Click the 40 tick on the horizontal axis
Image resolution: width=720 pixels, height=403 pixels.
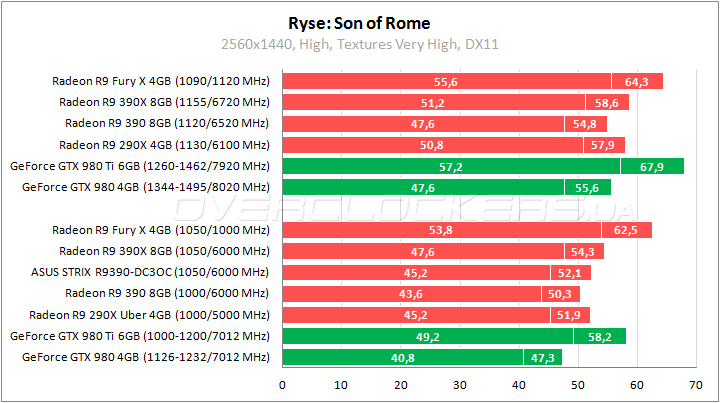click(518, 385)
